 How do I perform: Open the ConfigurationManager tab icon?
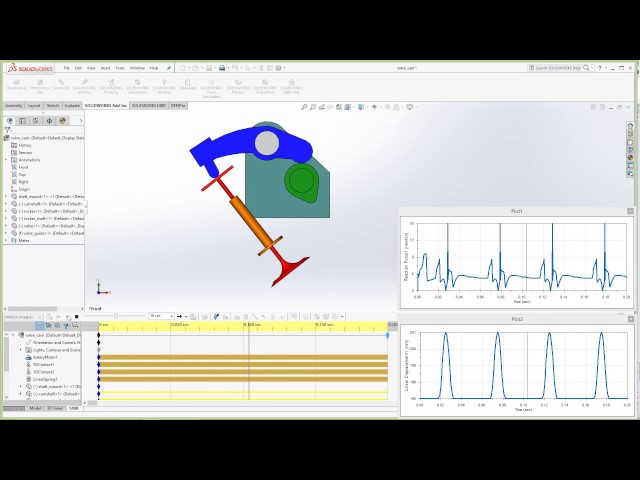(x=36, y=121)
